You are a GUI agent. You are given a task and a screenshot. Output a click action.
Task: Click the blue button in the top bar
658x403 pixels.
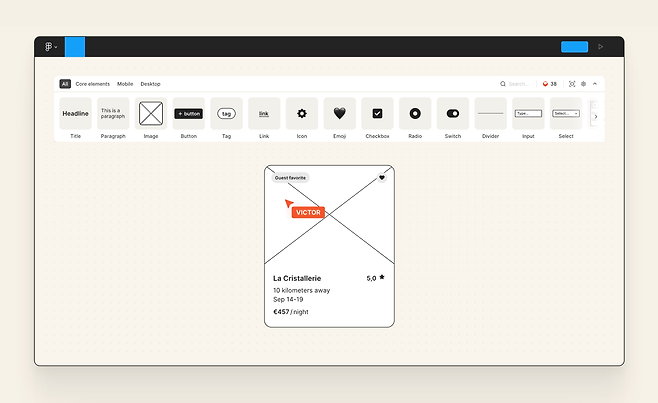(574, 47)
